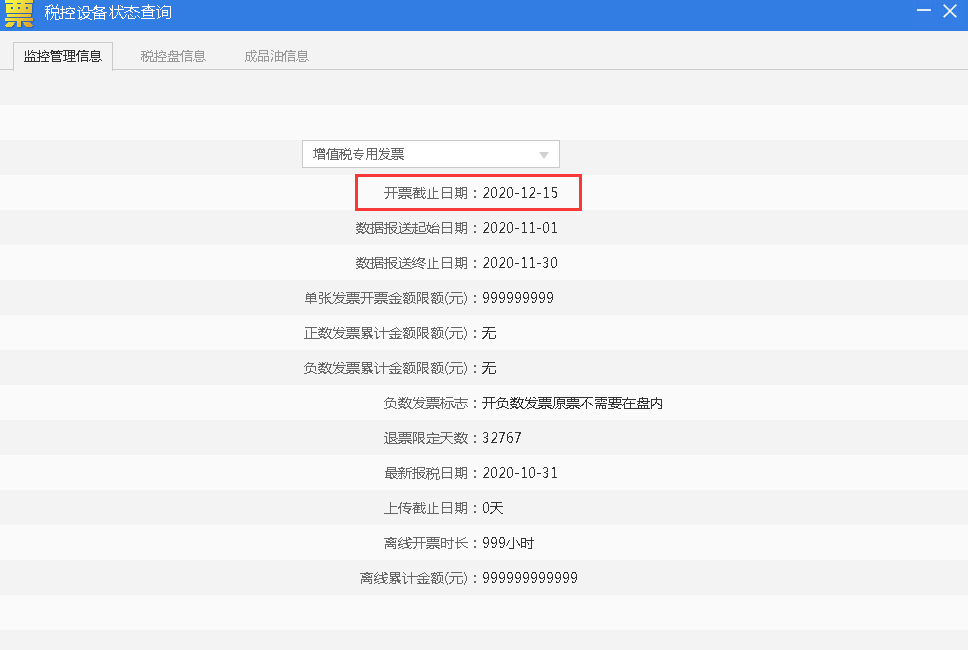The image size is (968, 650).
Task: Click the 数据报送终止日期 entry
Action: click(460, 262)
